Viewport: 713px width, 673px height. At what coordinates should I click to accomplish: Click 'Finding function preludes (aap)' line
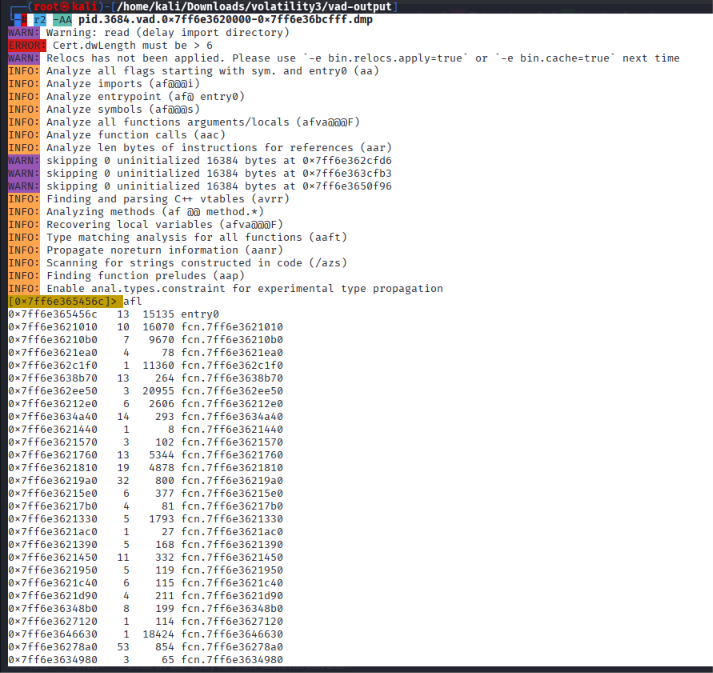(x=145, y=276)
